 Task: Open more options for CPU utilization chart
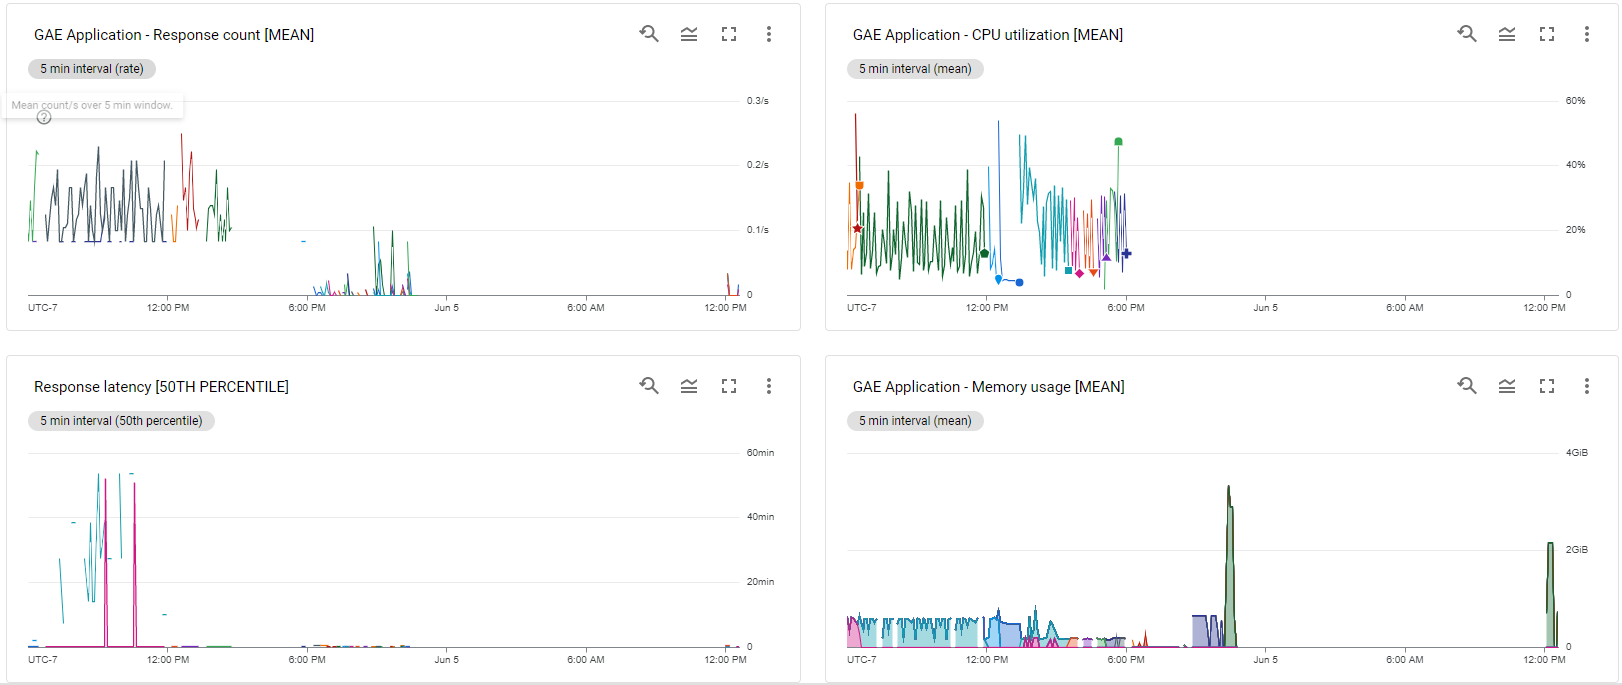(x=1586, y=34)
